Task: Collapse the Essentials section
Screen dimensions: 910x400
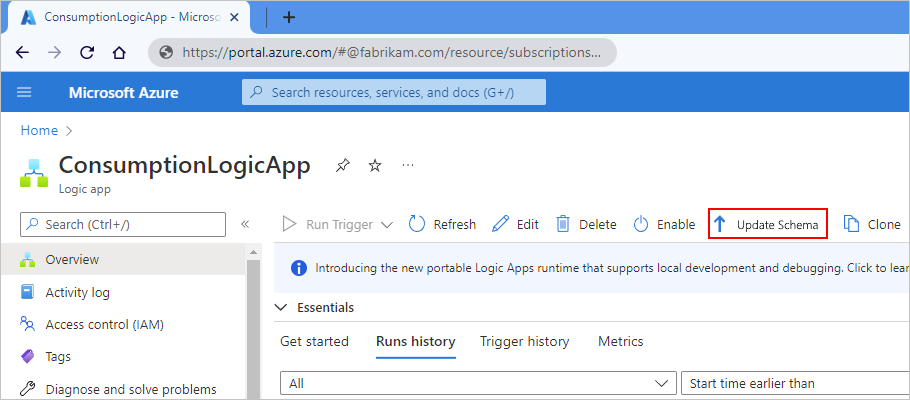Action: point(281,307)
